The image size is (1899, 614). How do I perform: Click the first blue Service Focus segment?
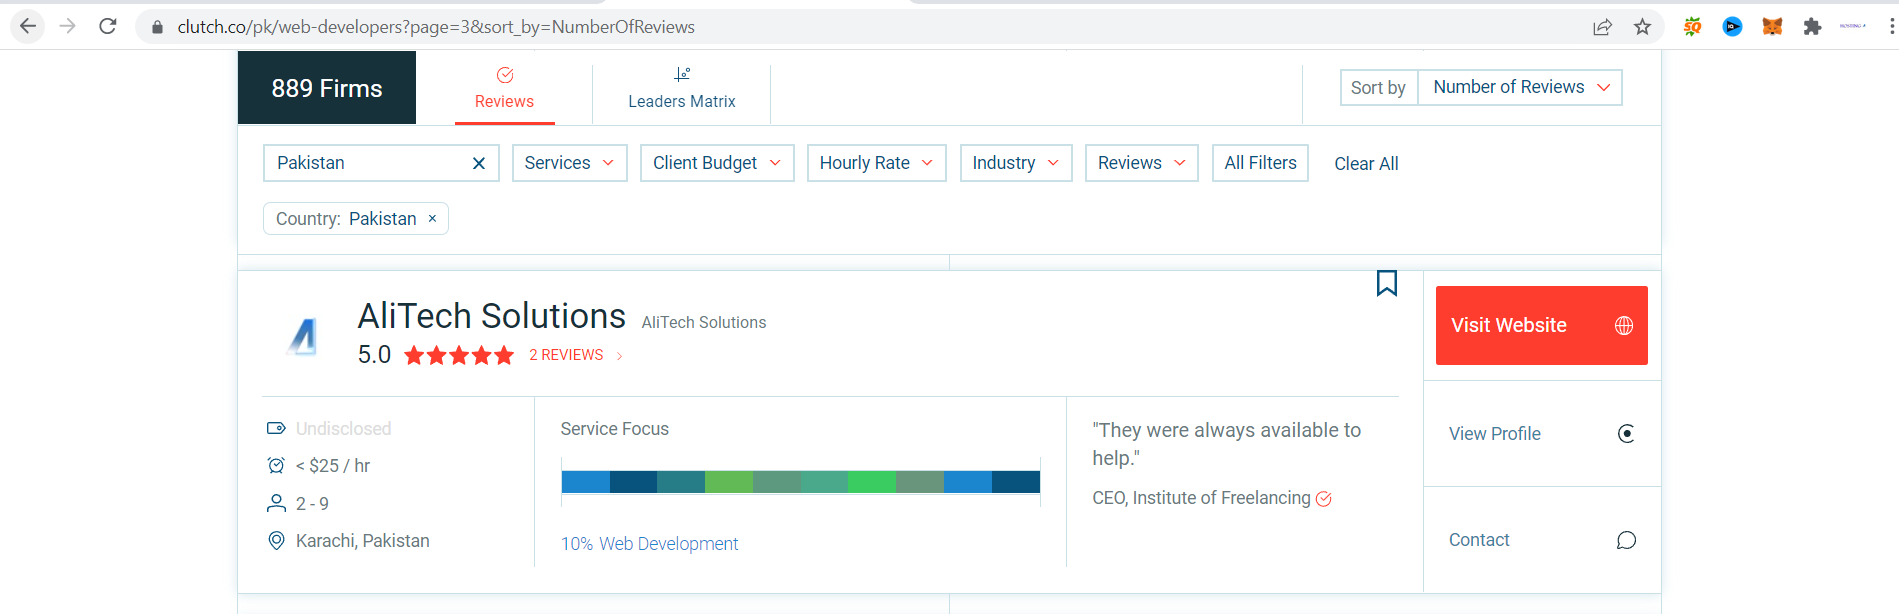click(586, 482)
